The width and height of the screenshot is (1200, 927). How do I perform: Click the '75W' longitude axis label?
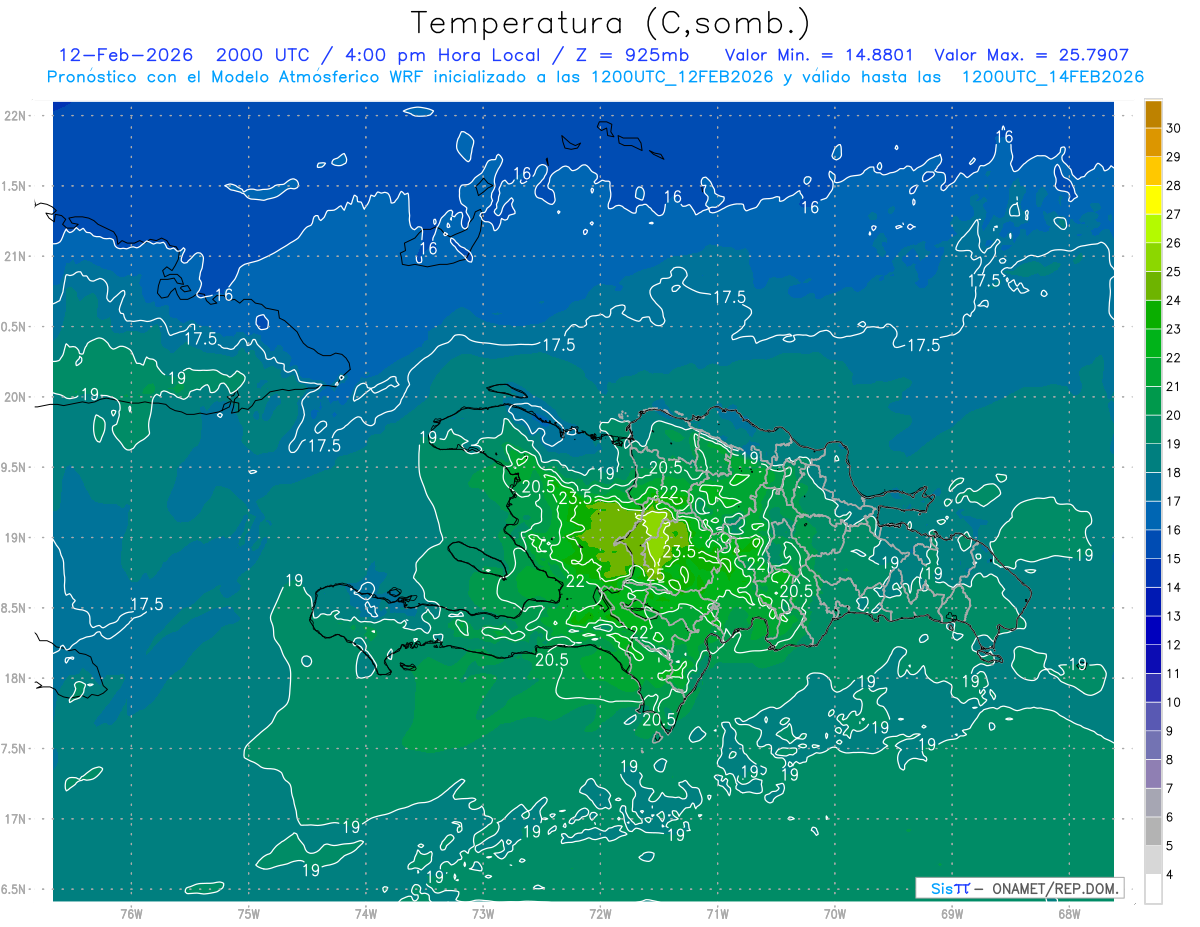coord(249,914)
